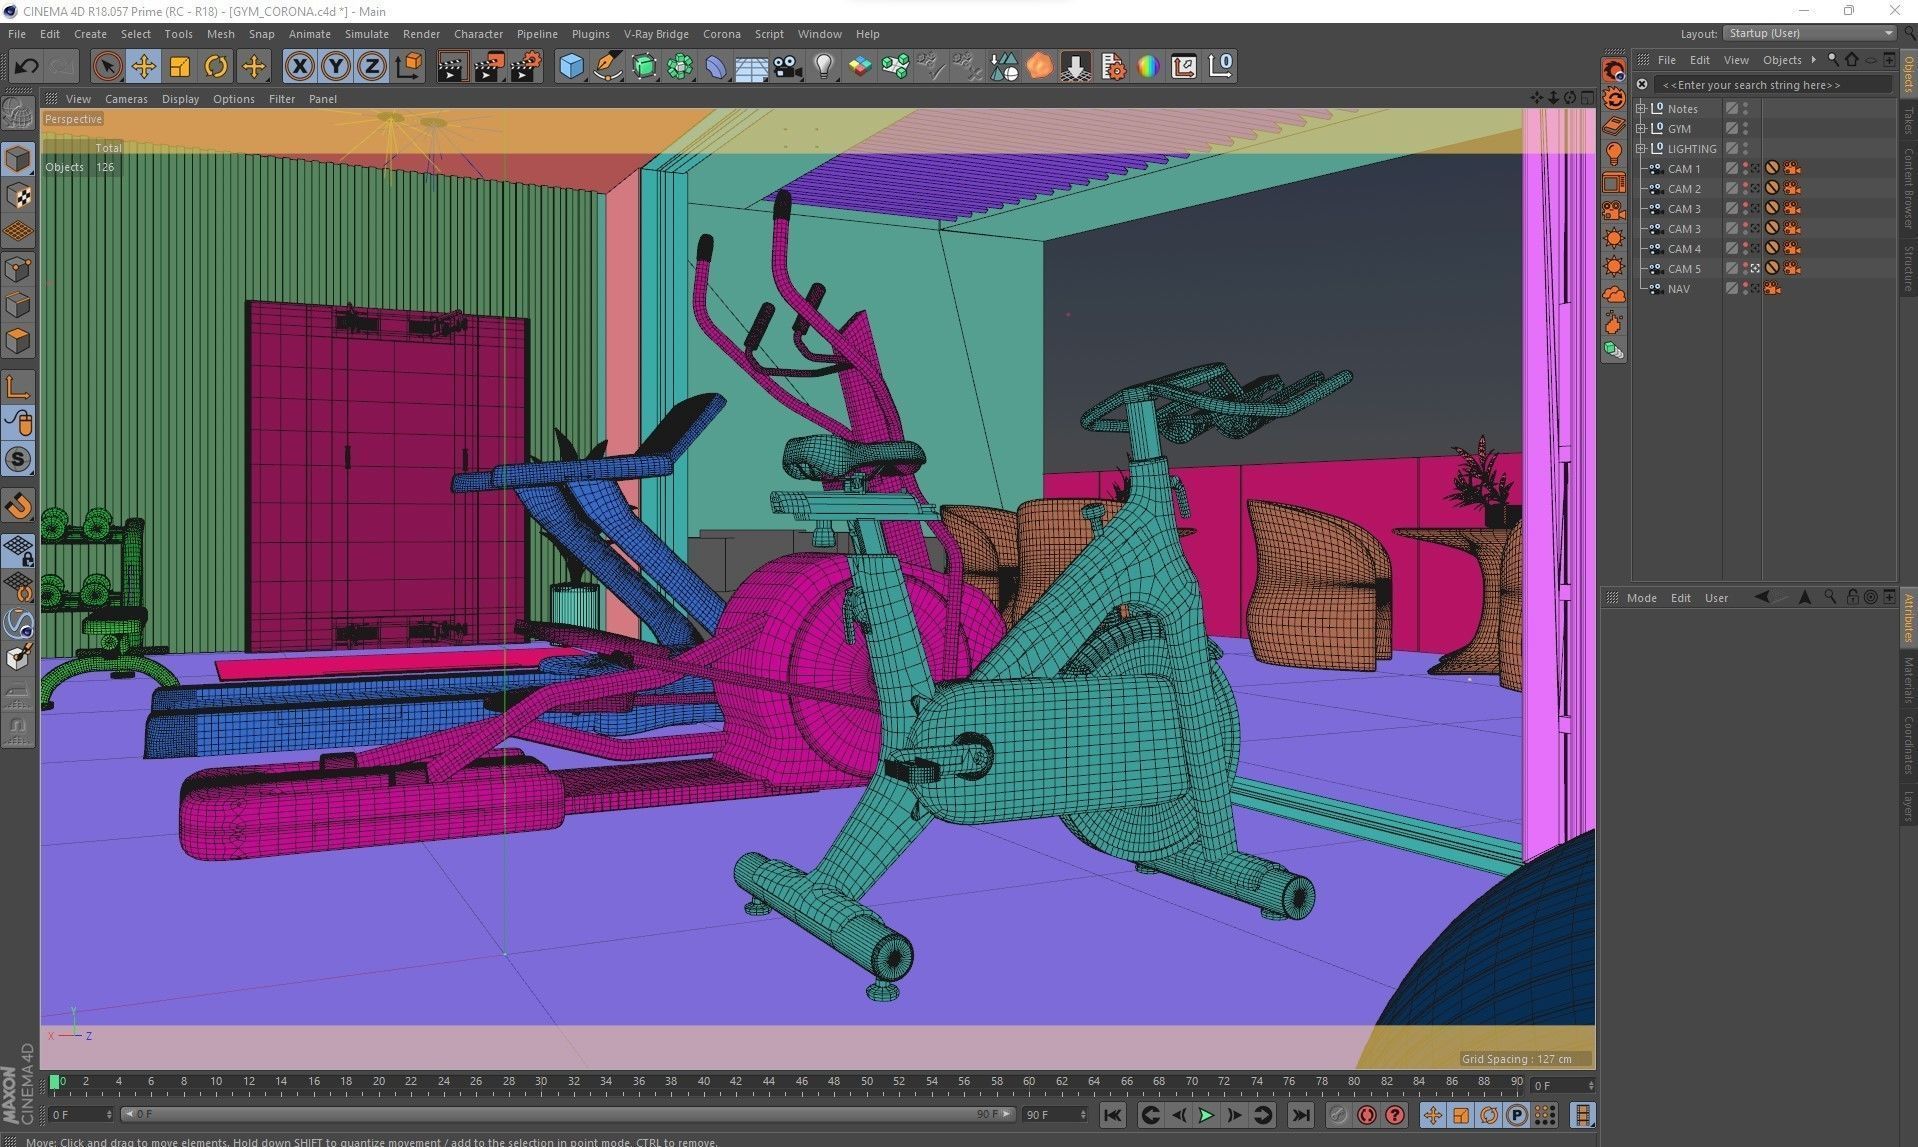This screenshot has height=1147, width=1918.
Task: Click the Corona camera icon in side palette
Action: tap(1614, 210)
